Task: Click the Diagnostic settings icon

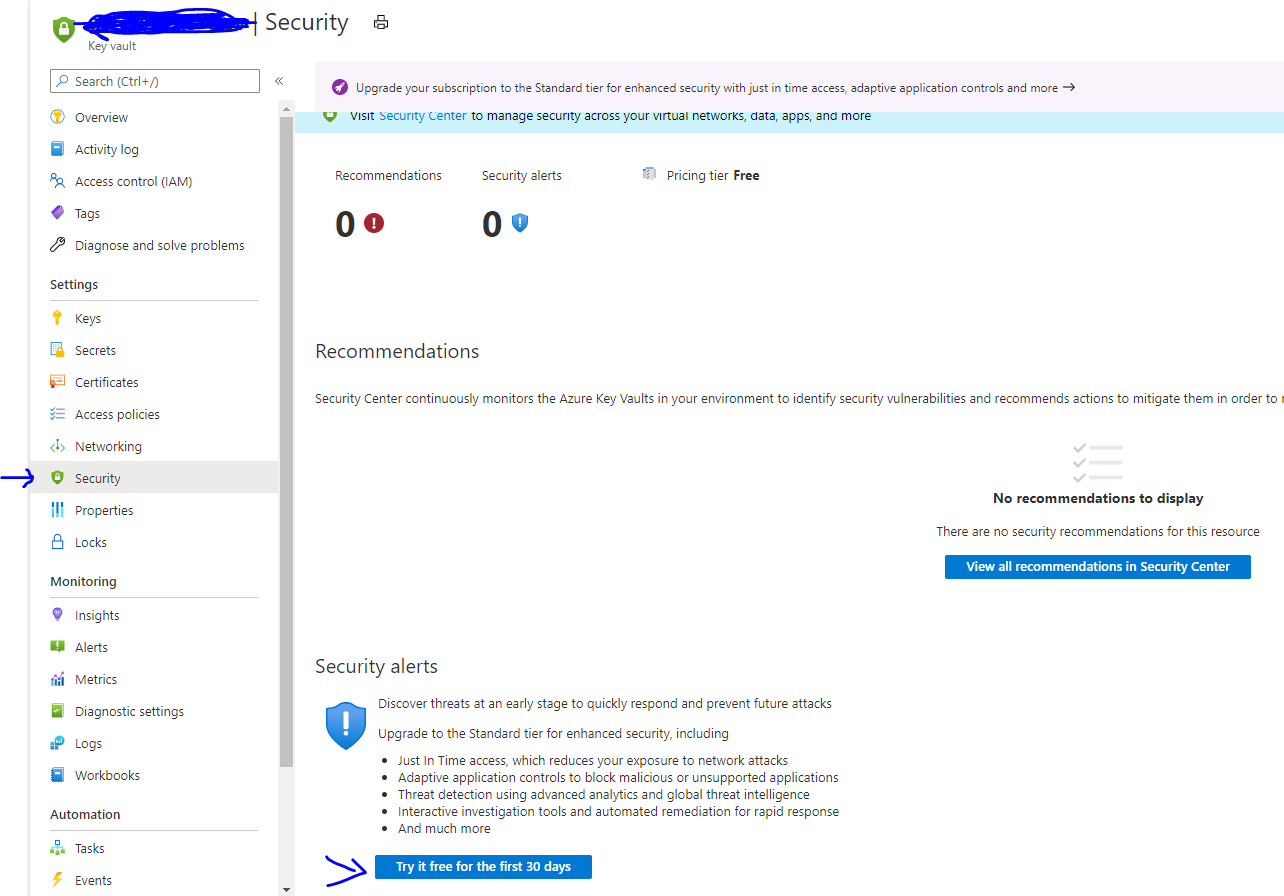Action: [57, 711]
